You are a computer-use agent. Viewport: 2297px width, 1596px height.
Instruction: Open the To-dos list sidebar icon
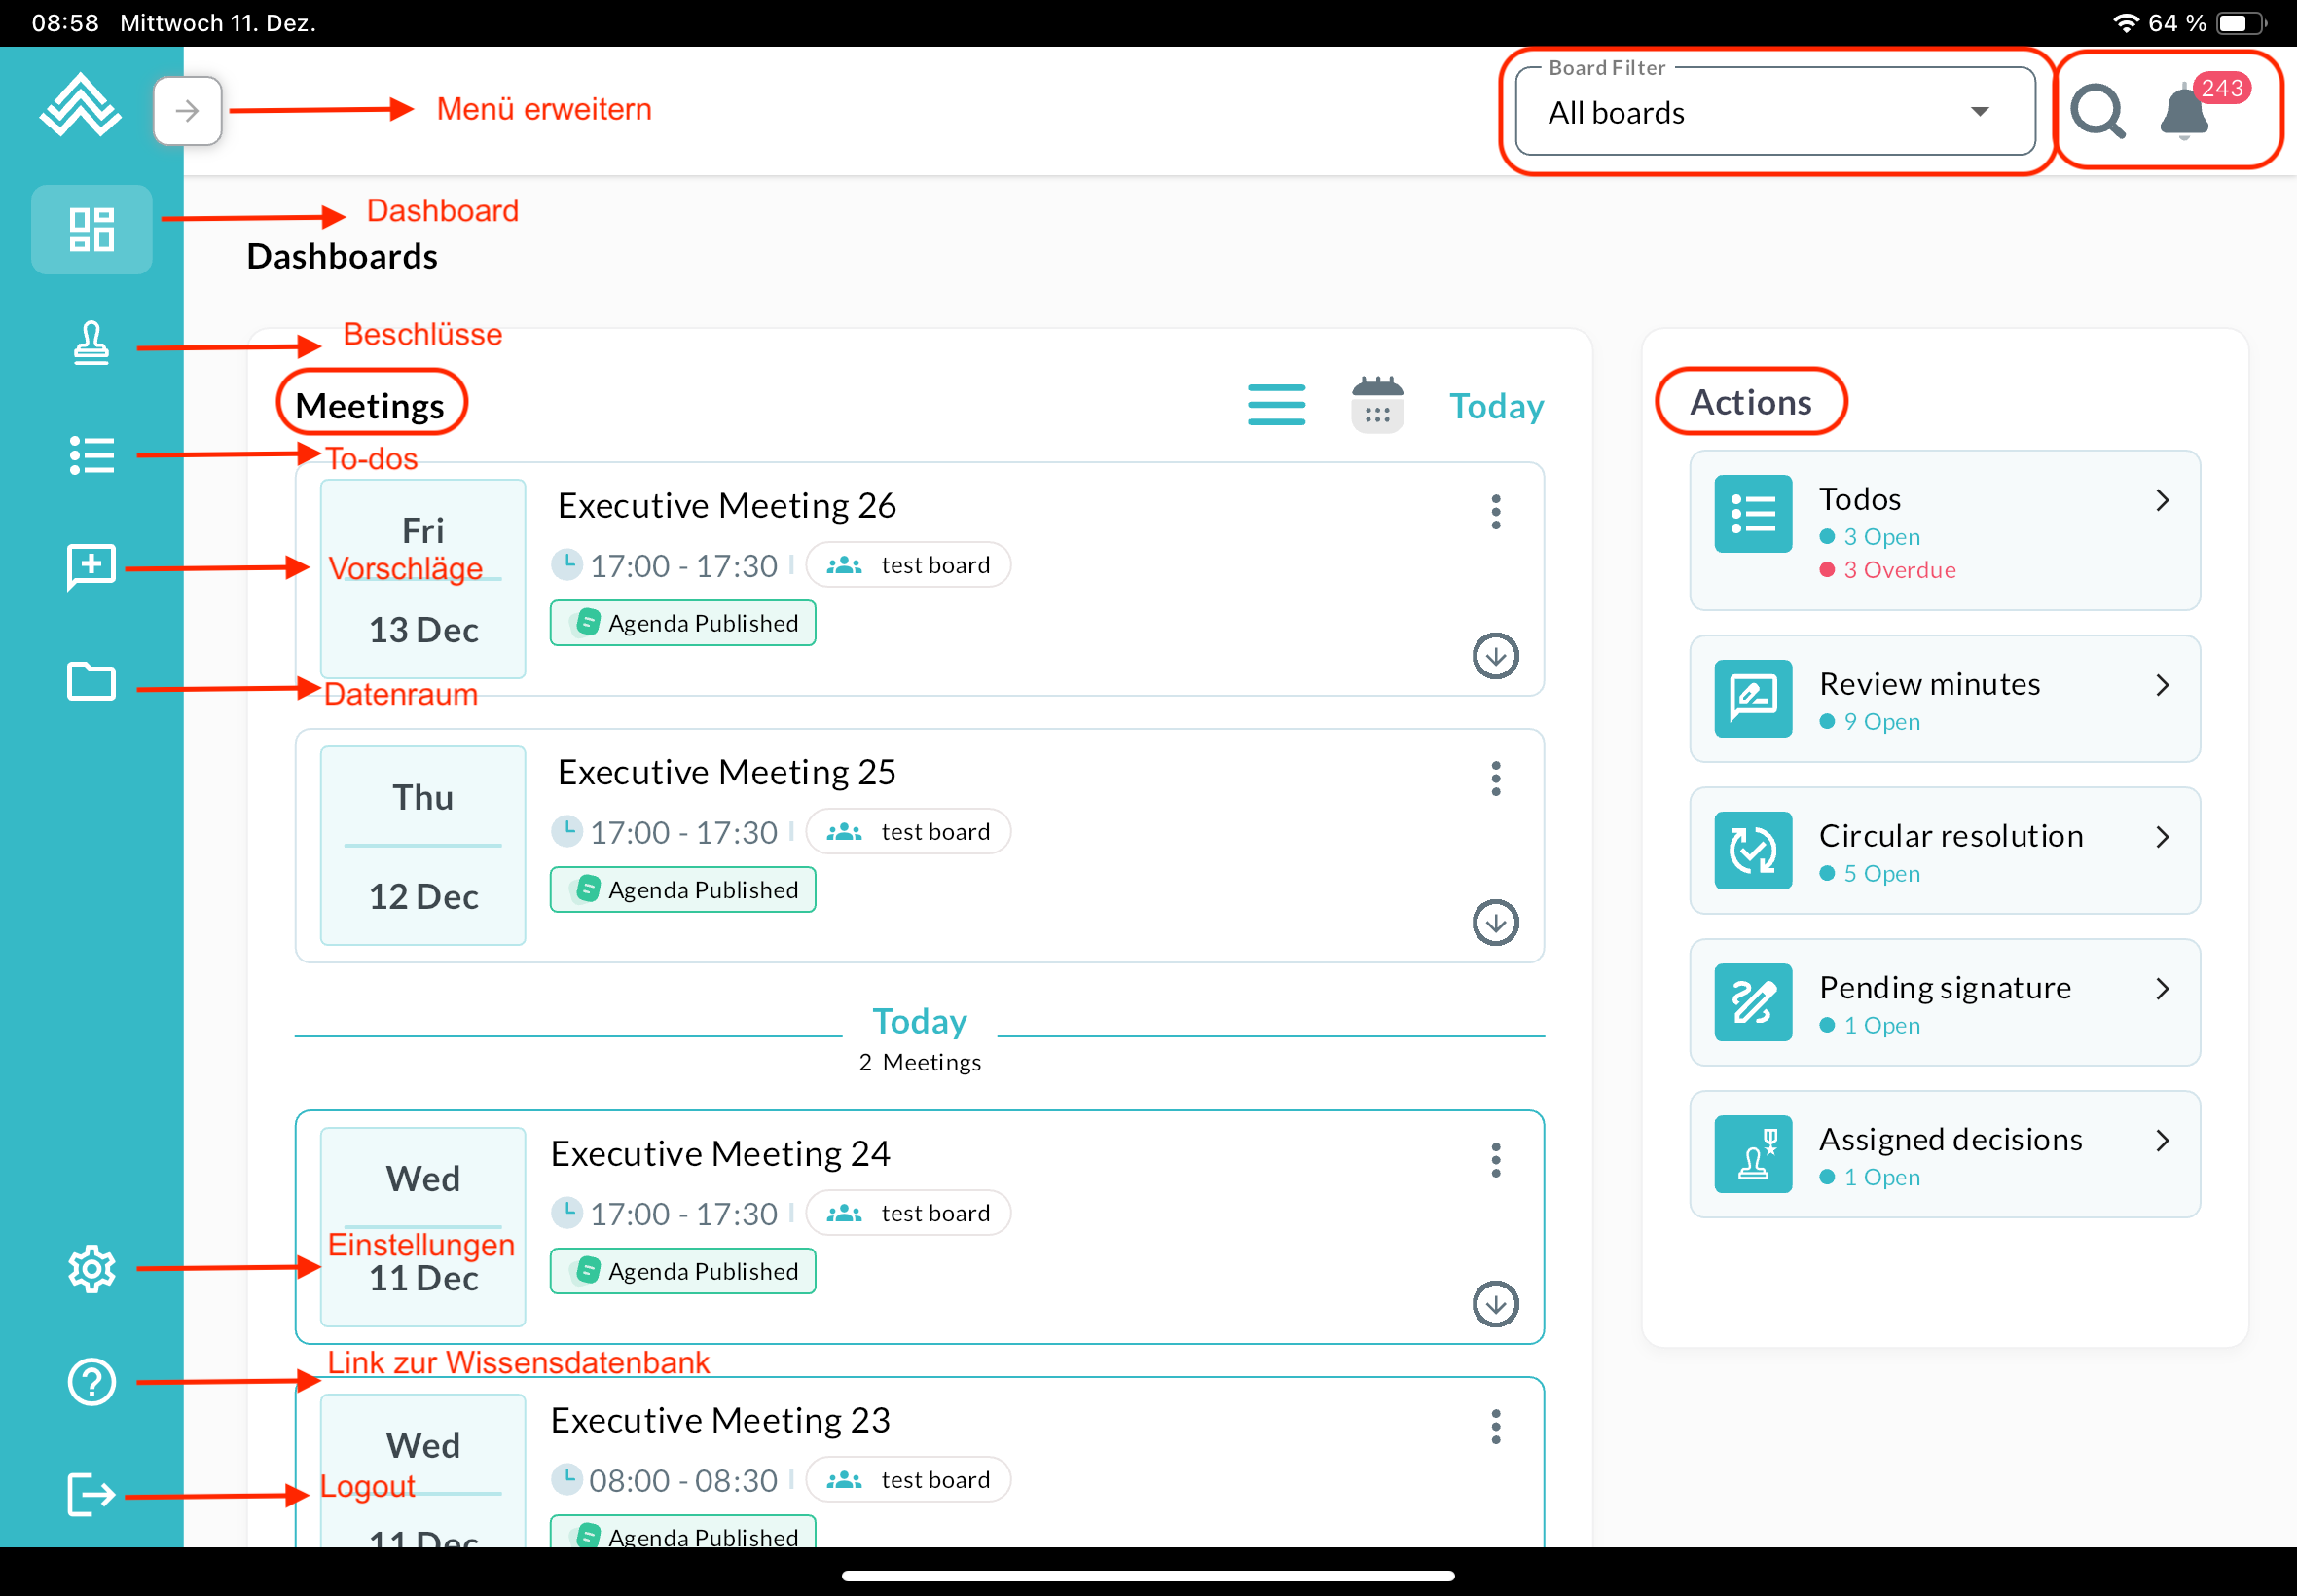point(91,456)
